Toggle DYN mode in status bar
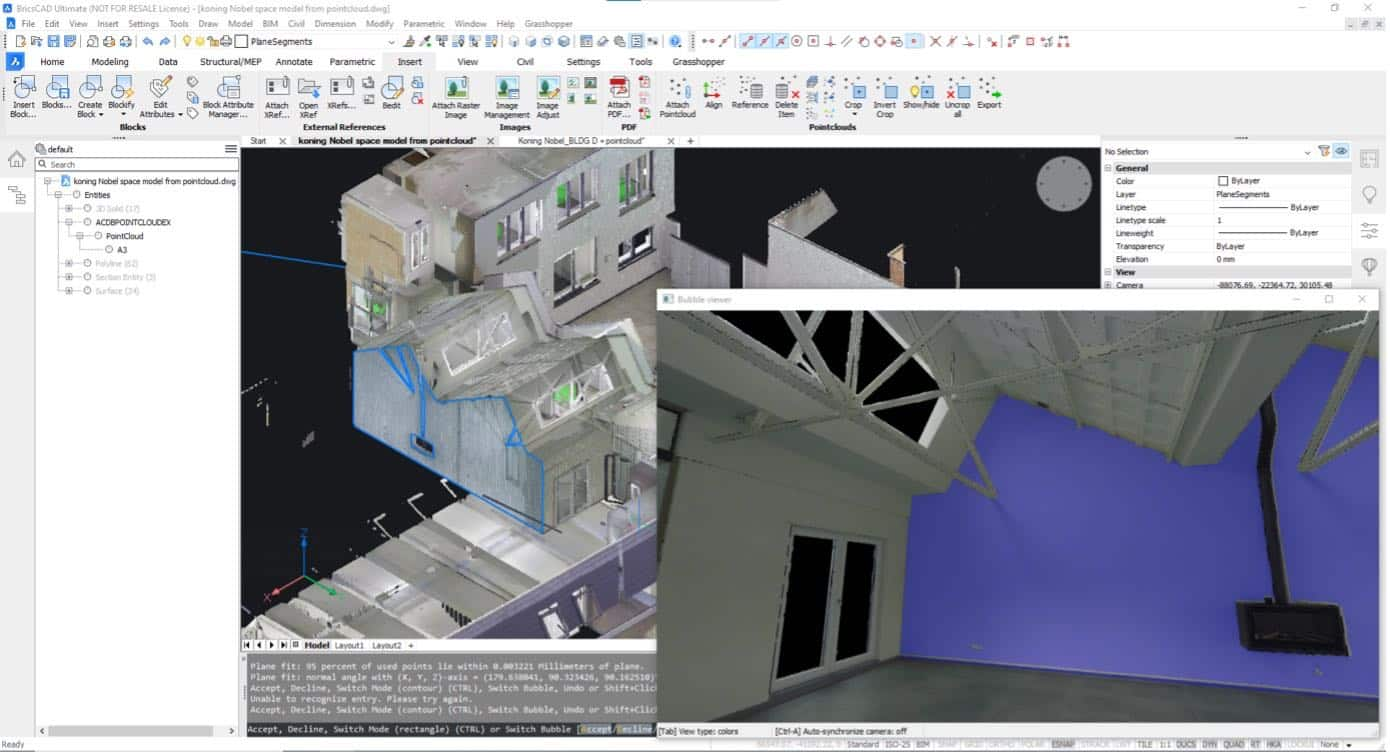Image resolution: width=1390 pixels, height=754 pixels. [x=1212, y=745]
